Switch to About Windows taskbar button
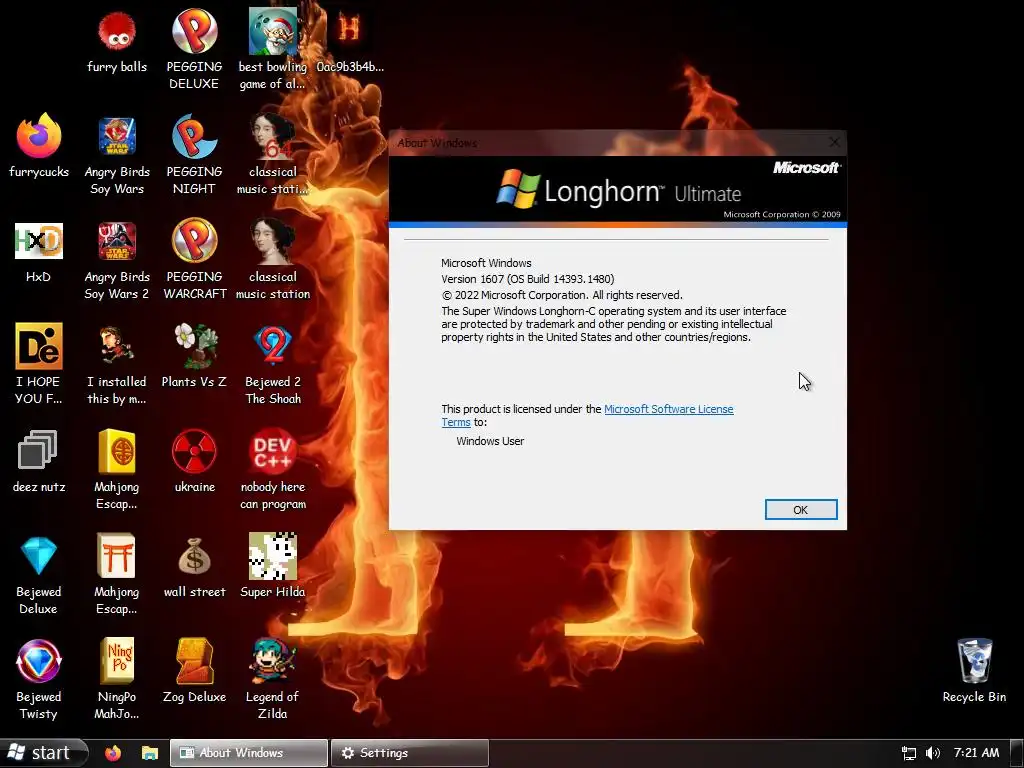The image size is (1024, 768). tap(249, 753)
